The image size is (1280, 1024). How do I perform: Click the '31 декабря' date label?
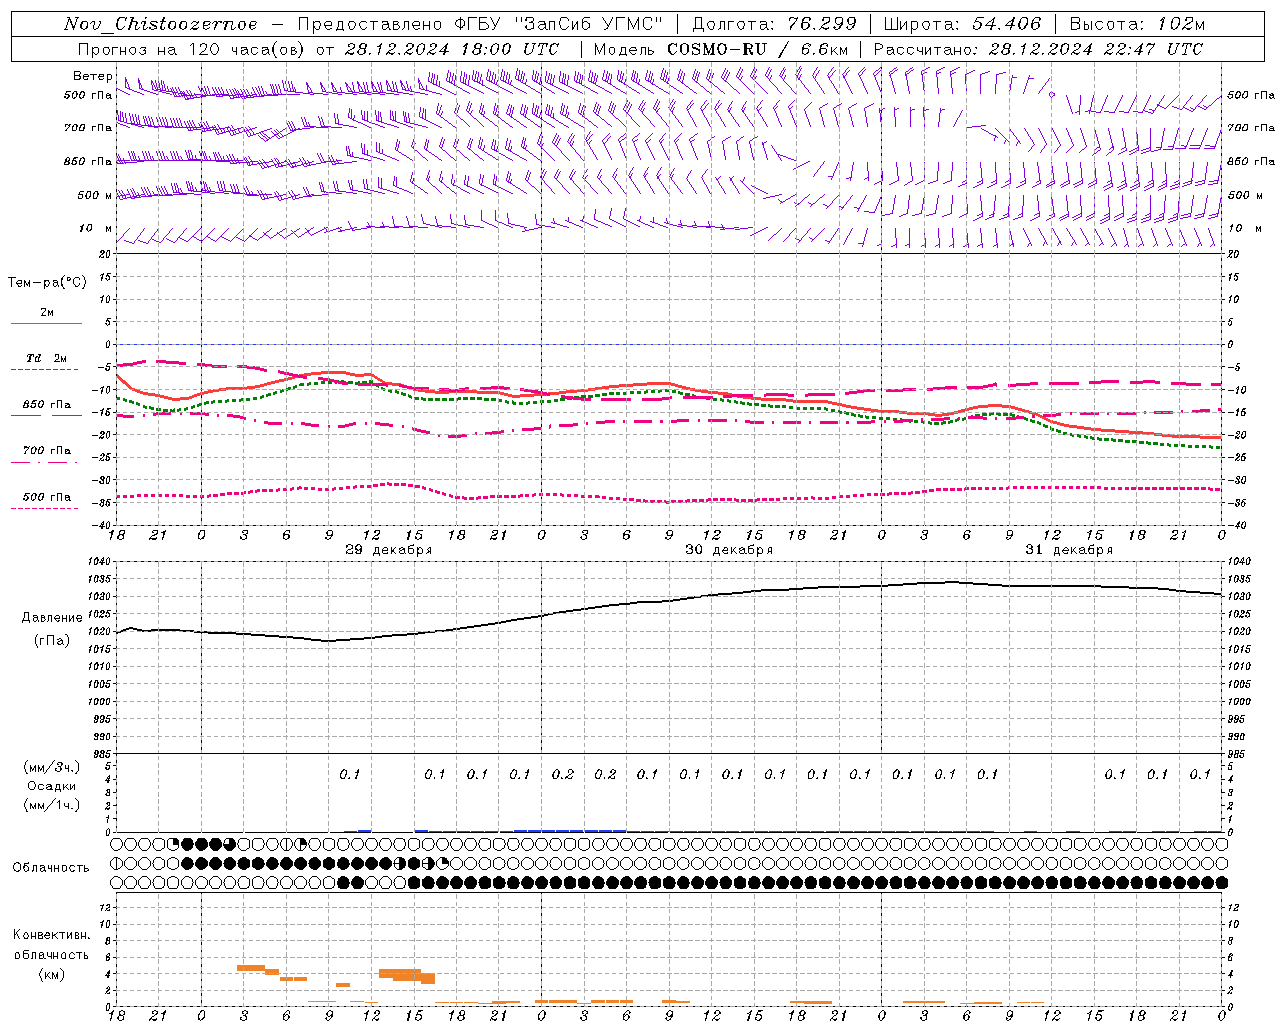point(1069,550)
